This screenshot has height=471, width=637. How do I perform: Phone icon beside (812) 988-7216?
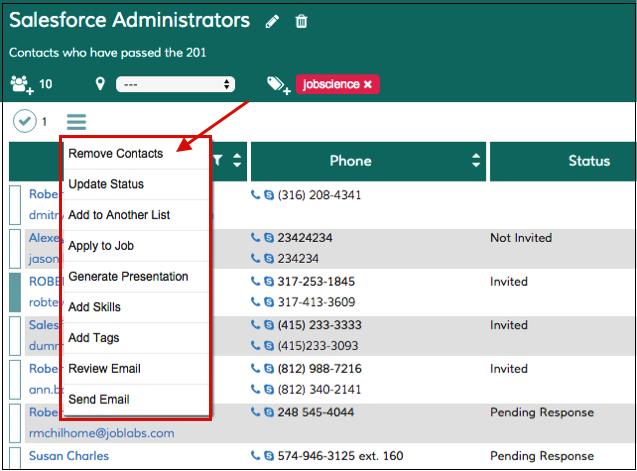[x=255, y=369]
